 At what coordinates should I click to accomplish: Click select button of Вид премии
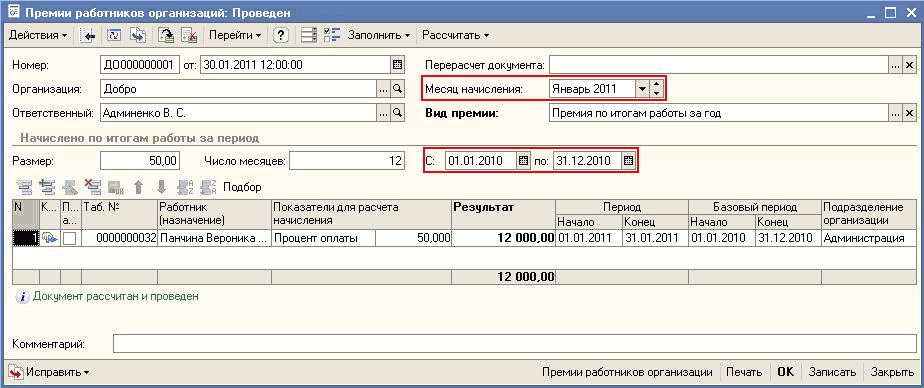coord(896,113)
